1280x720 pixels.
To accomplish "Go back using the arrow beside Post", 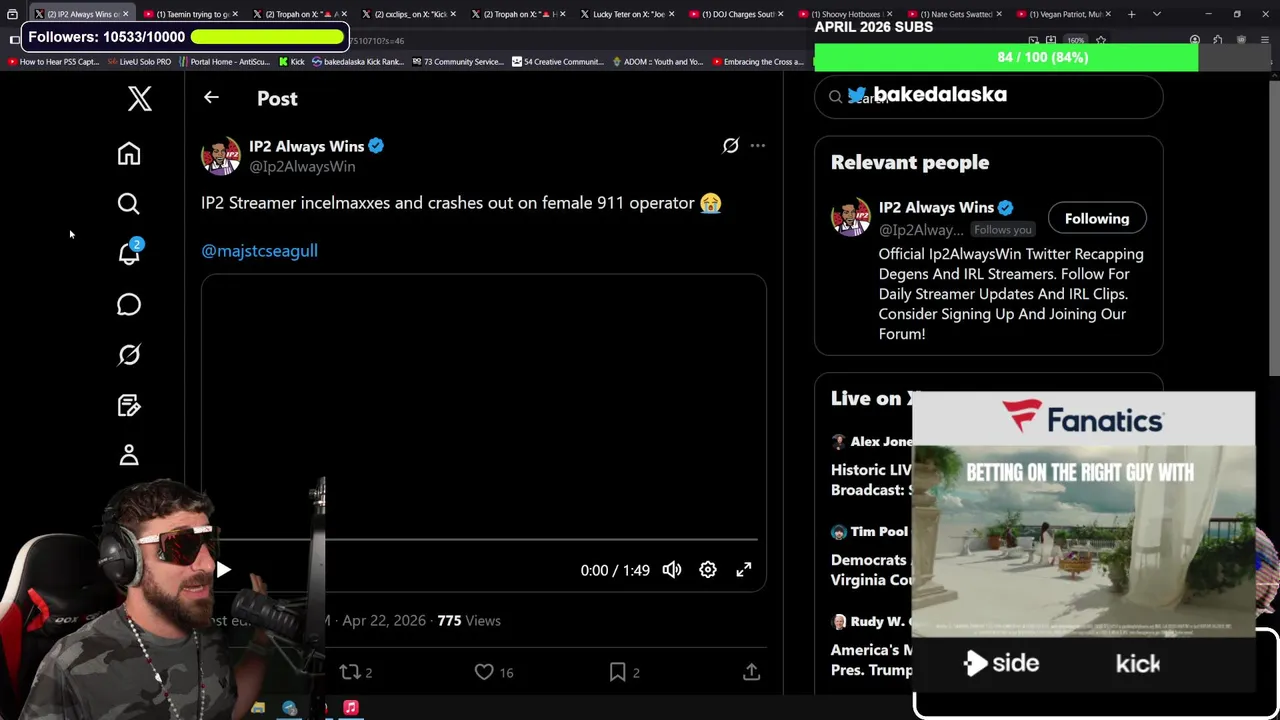I will [x=211, y=98].
